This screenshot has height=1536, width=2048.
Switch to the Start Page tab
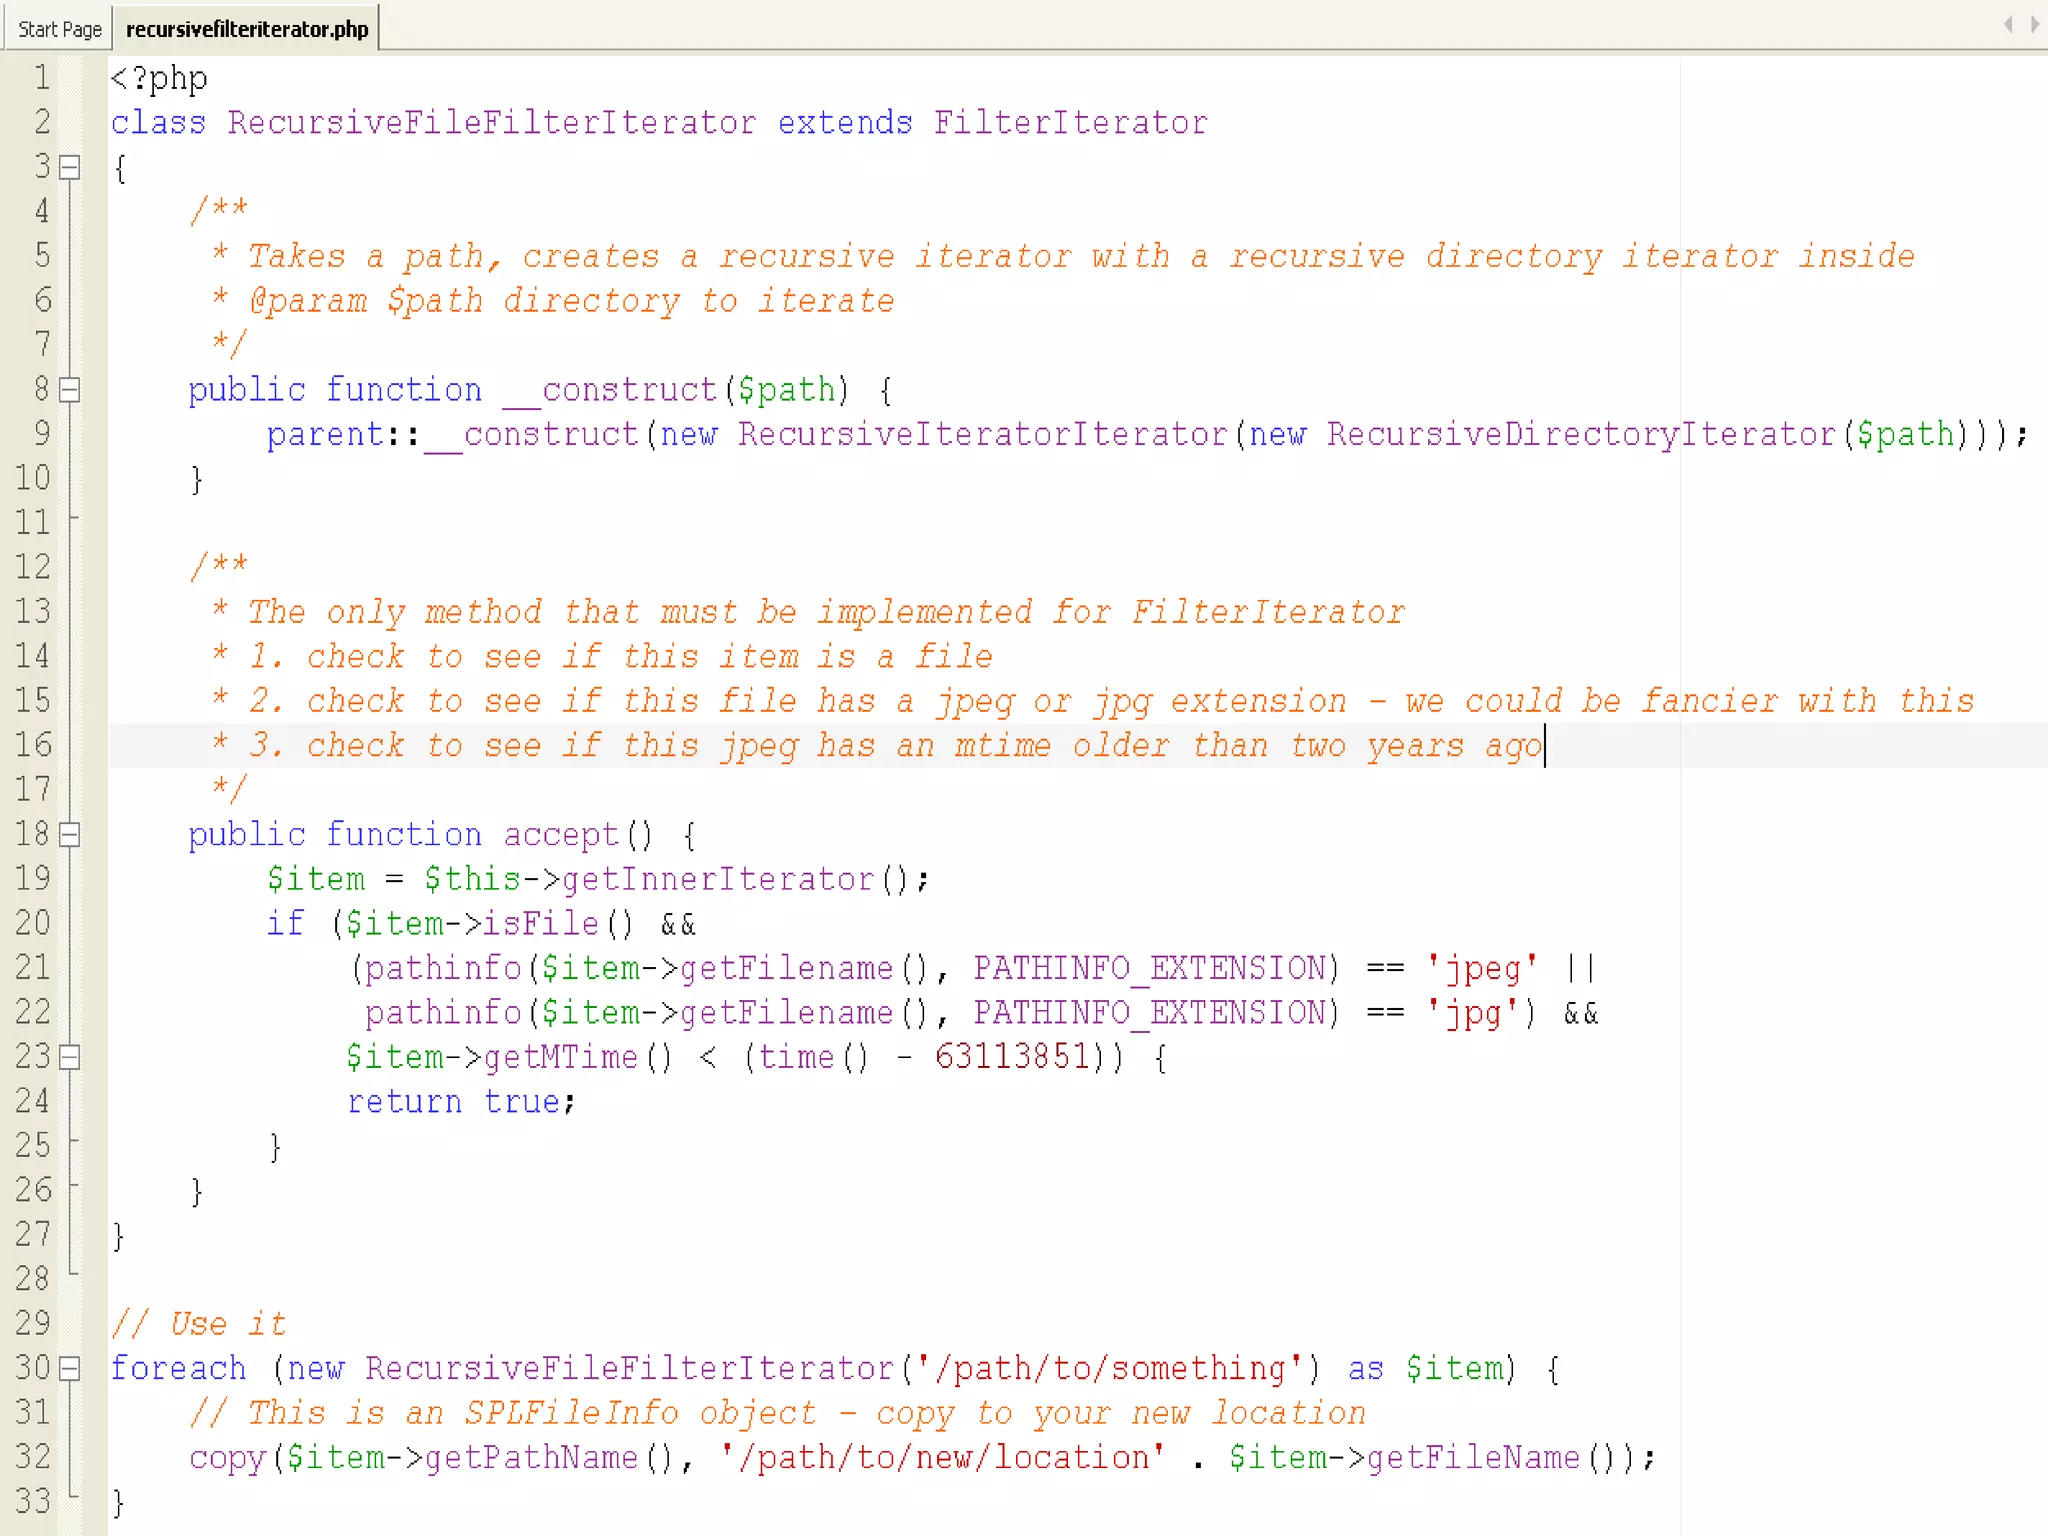point(59,29)
